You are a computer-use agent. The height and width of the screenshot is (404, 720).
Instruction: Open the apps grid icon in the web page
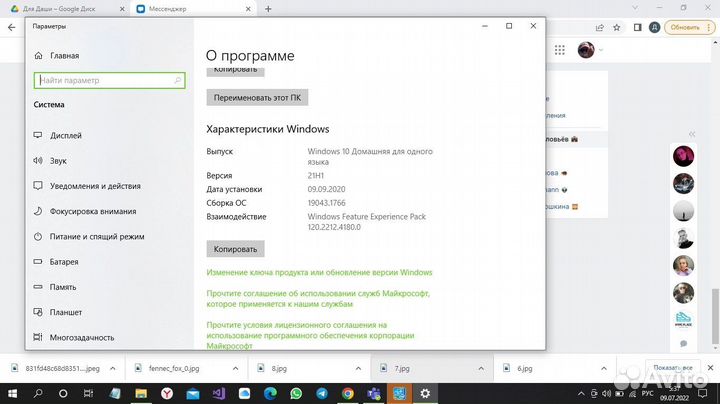pos(560,50)
